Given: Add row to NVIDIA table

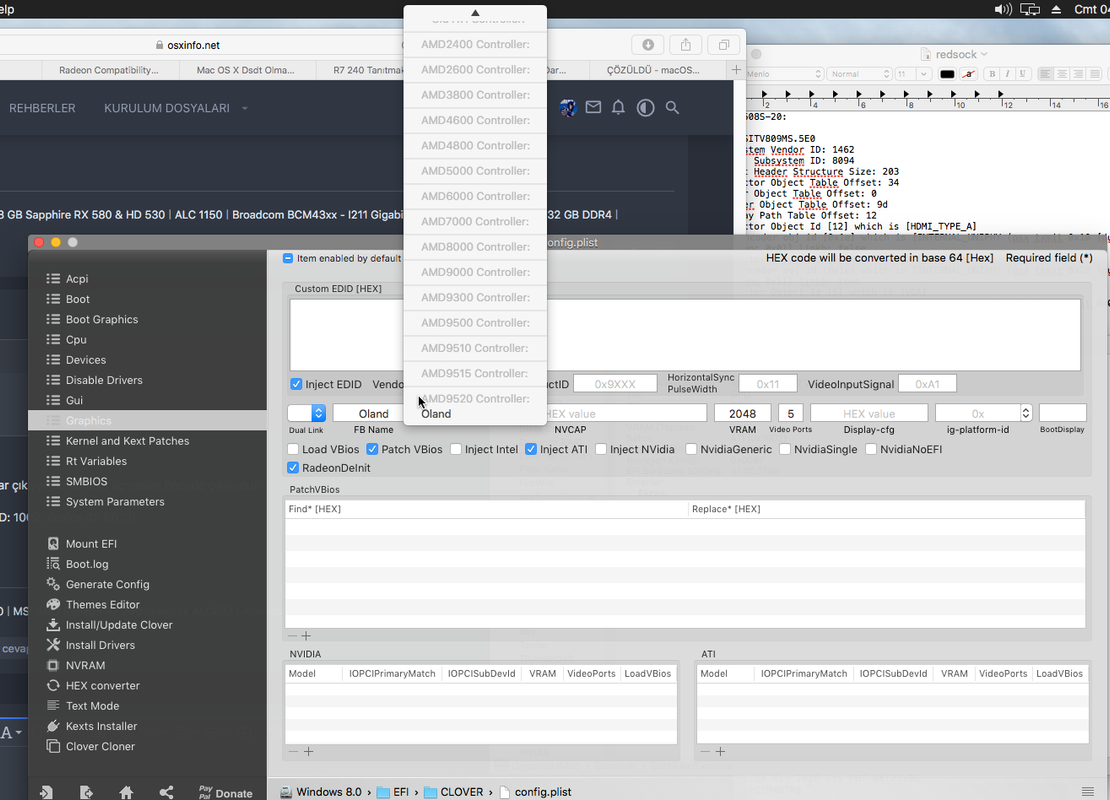Looking at the screenshot, I should coord(309,752).
